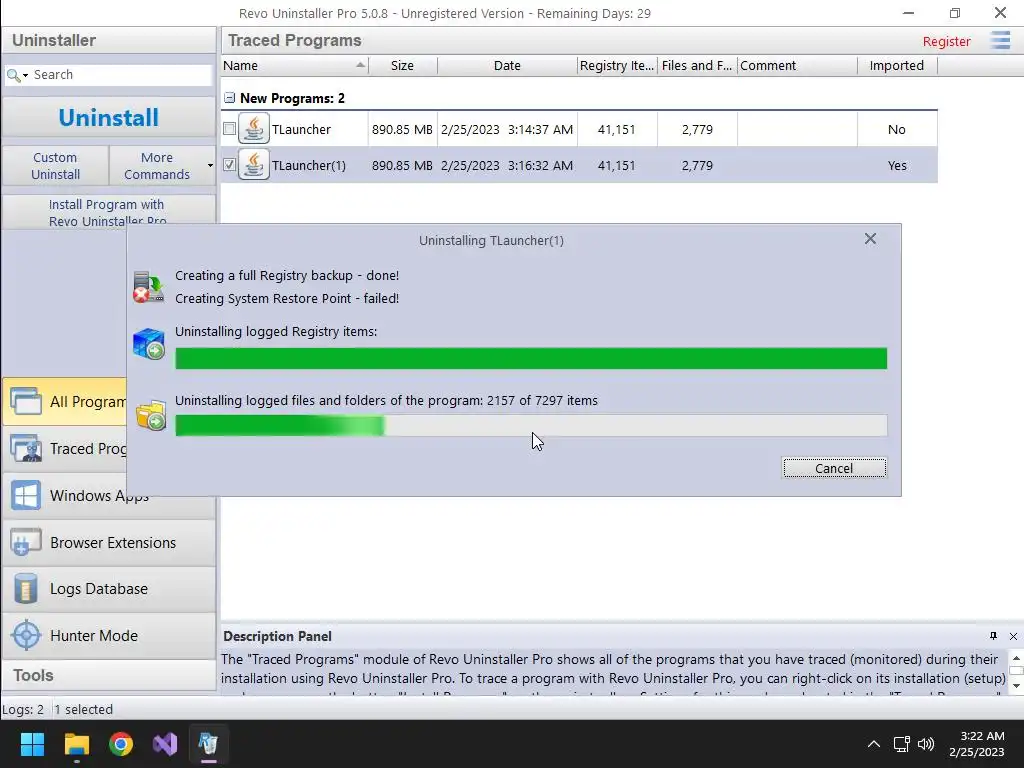Click the big Uninstall button
The width and height of the screenshot is (1024, 768).
click(108, 118)
